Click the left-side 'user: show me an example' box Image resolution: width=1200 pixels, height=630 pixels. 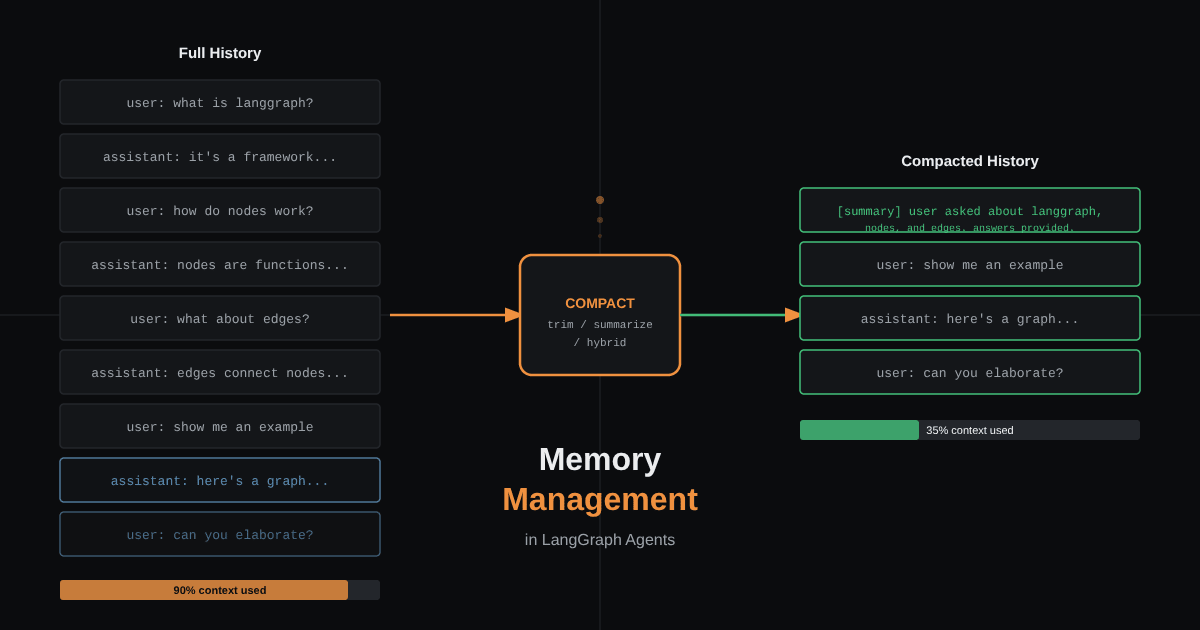click(x=220, y=426)
